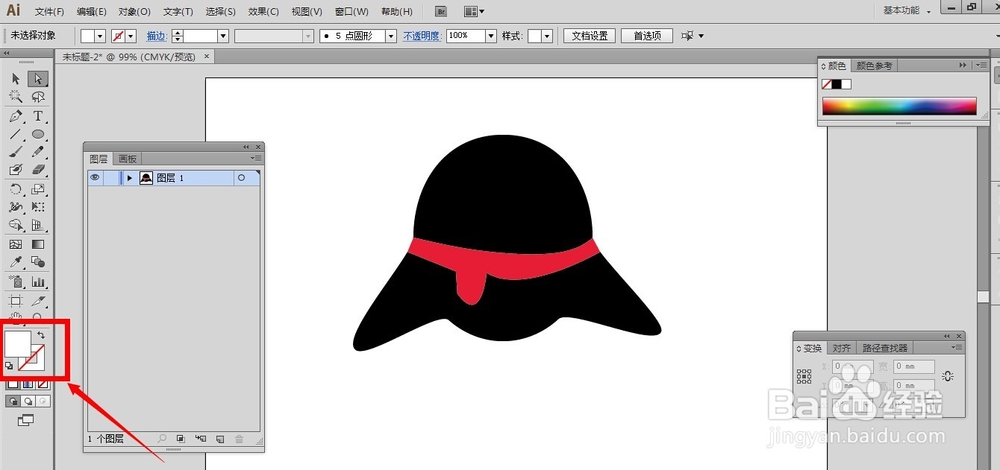The height and width of the screenshot is (470, 1000).
Task: Select the Width (warp) tool
Action: [16, 207]
